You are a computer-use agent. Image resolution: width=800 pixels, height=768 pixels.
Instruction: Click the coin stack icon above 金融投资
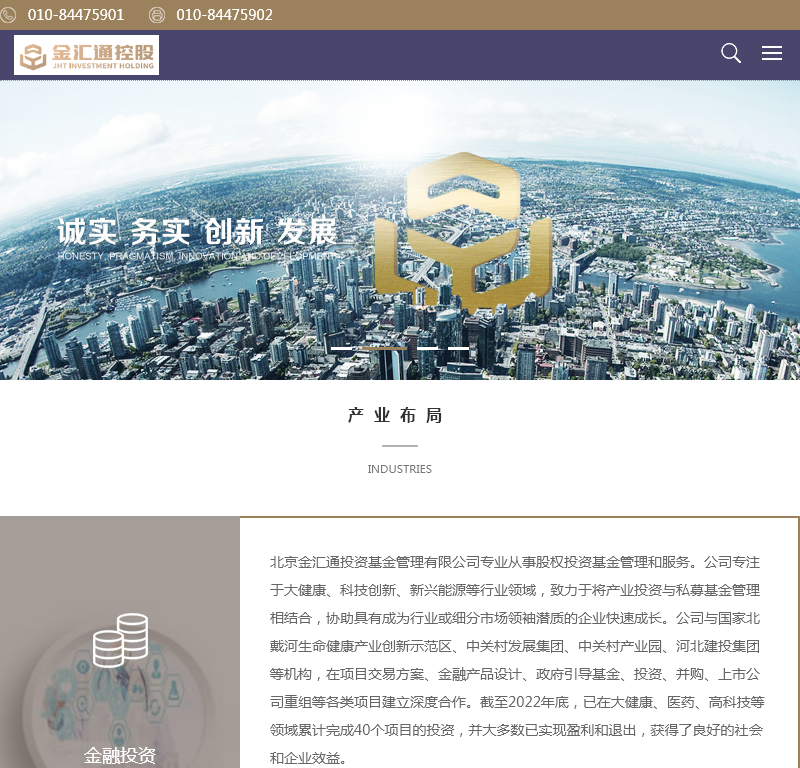click(121, 640)
